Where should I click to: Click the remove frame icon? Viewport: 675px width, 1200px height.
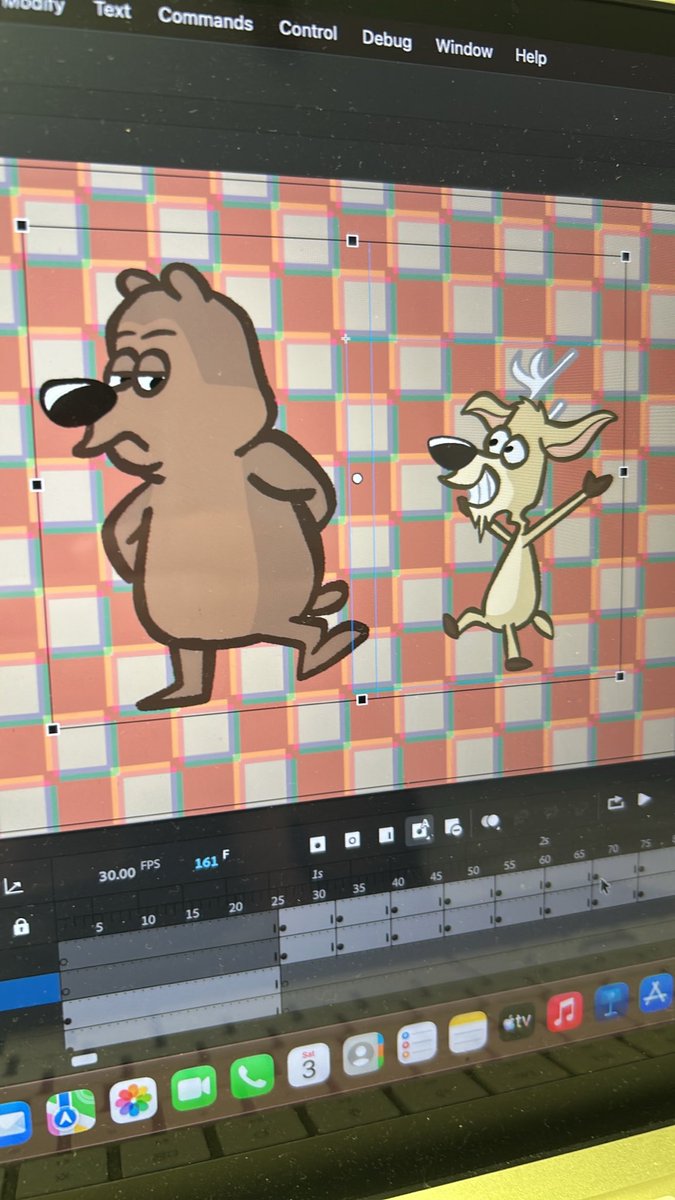click(453, 827)
